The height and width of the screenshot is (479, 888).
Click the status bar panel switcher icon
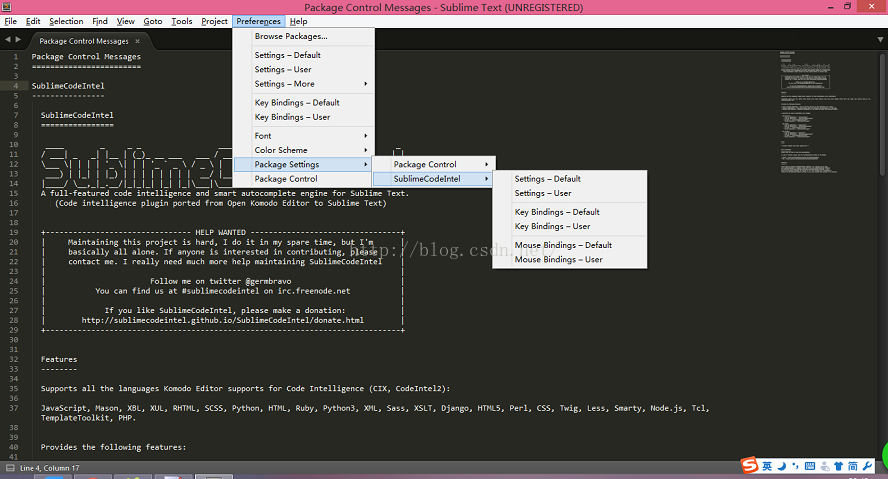tap(10, 468)
